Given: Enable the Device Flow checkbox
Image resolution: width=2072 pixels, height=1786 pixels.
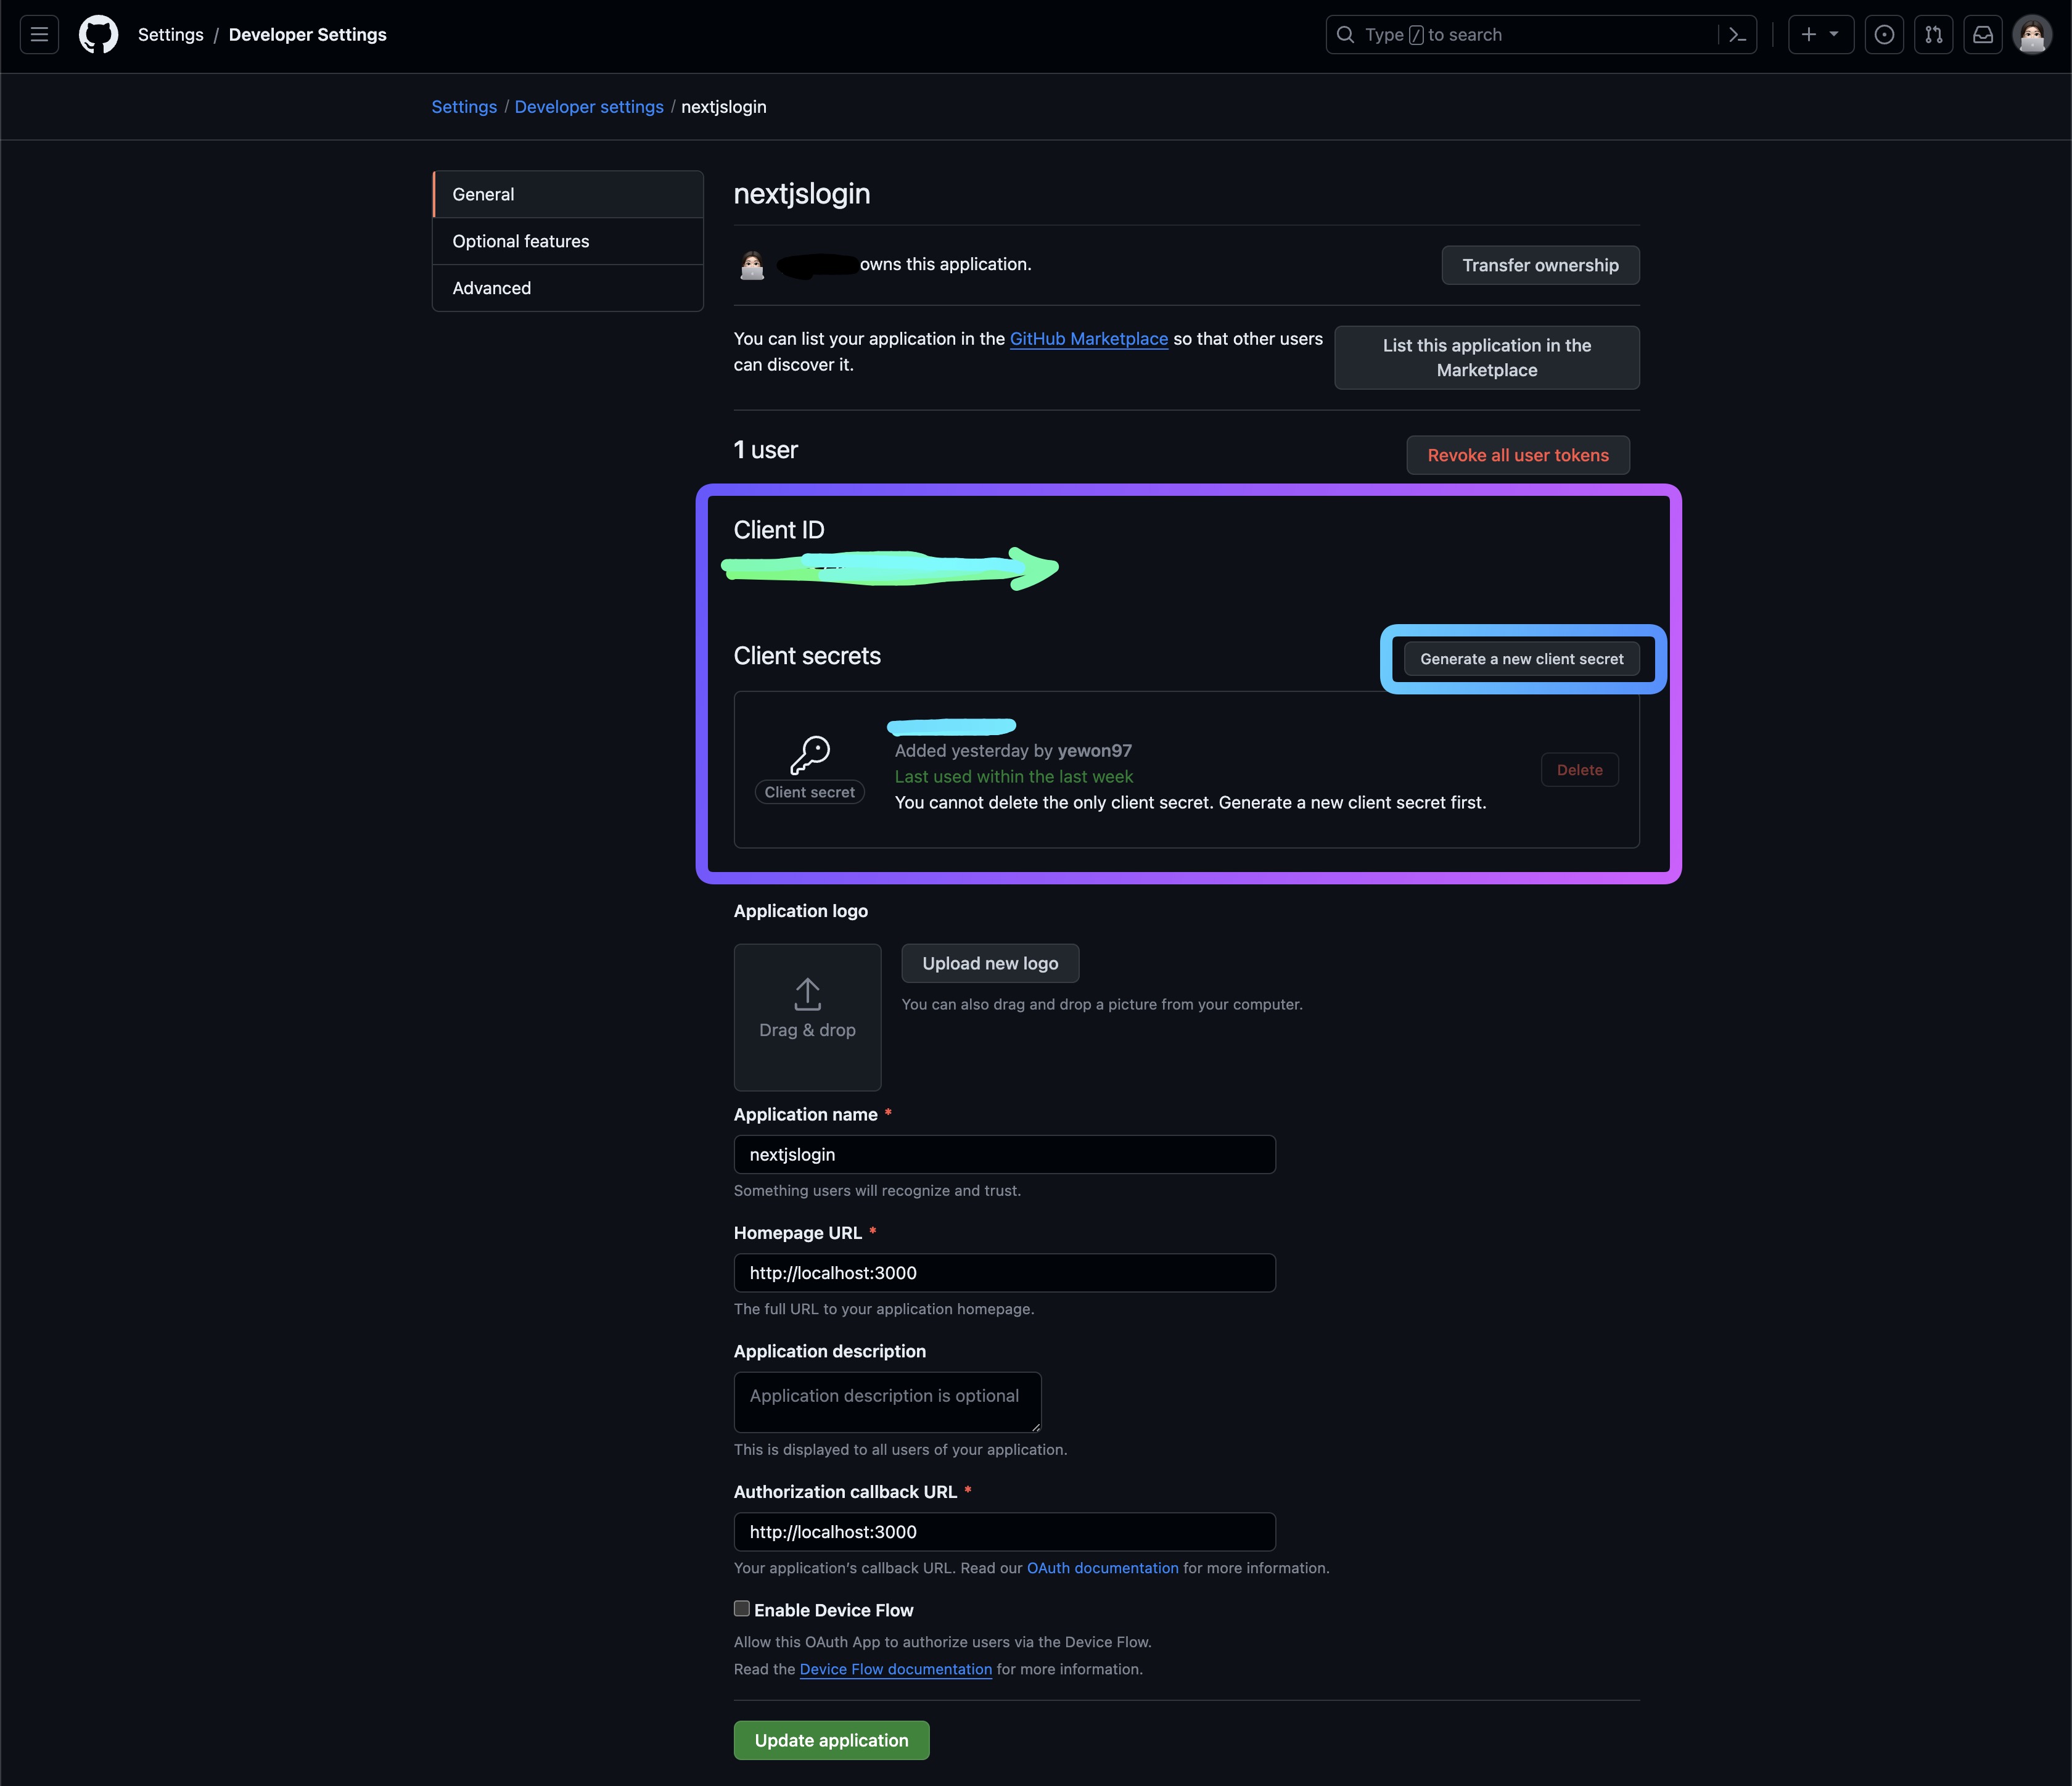Looking at the screenshot, I should click(x=742, y=1608).
